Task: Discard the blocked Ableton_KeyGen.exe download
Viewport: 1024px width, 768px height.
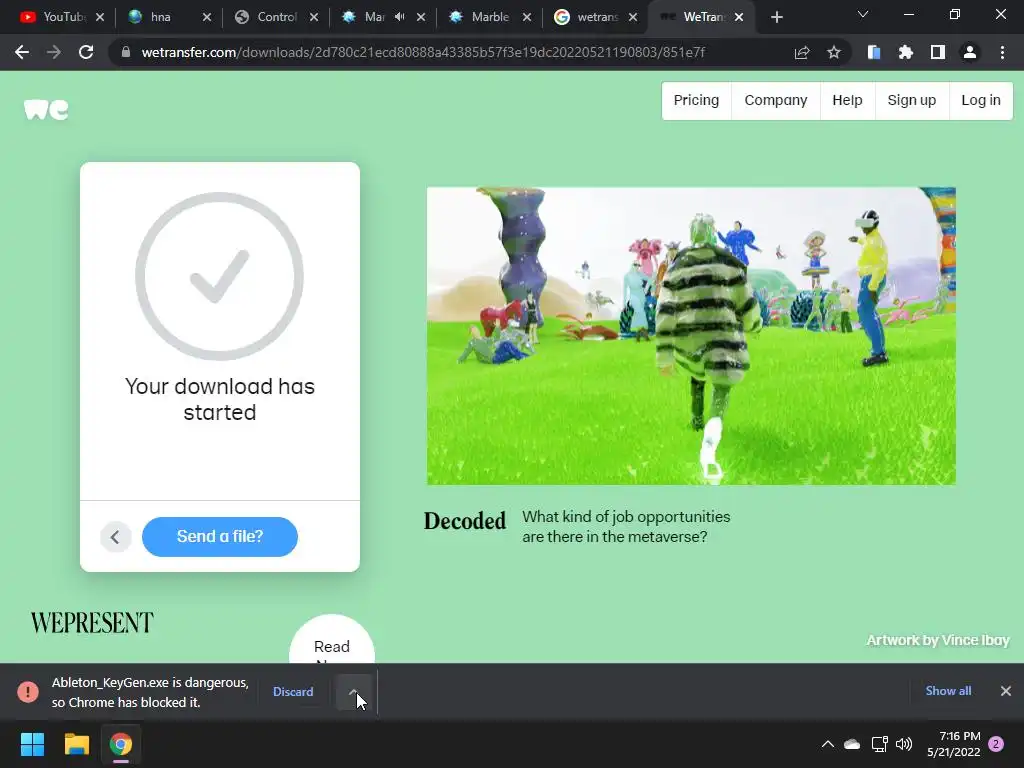Action: click(x=293, y=692)
